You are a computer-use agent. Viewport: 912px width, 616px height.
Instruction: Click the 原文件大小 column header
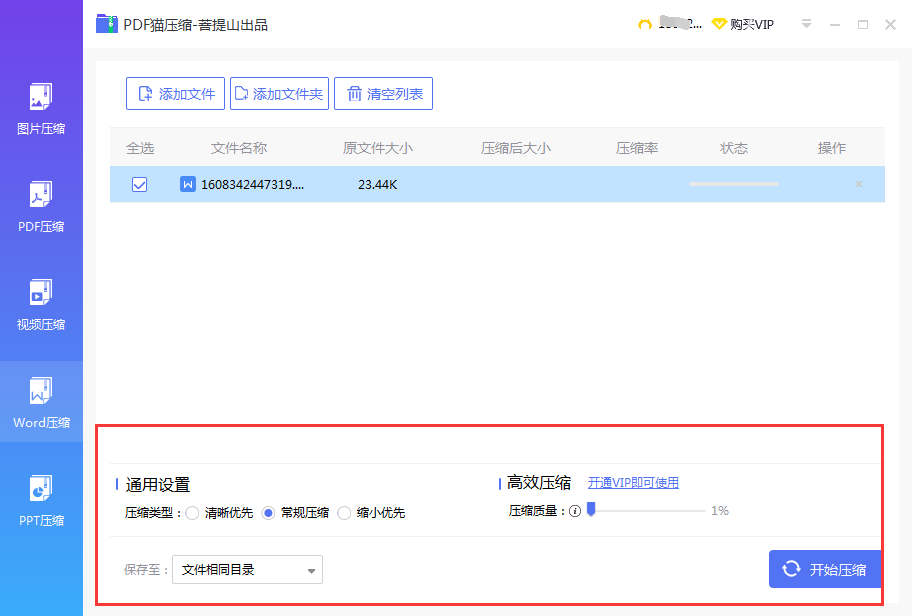378,148
